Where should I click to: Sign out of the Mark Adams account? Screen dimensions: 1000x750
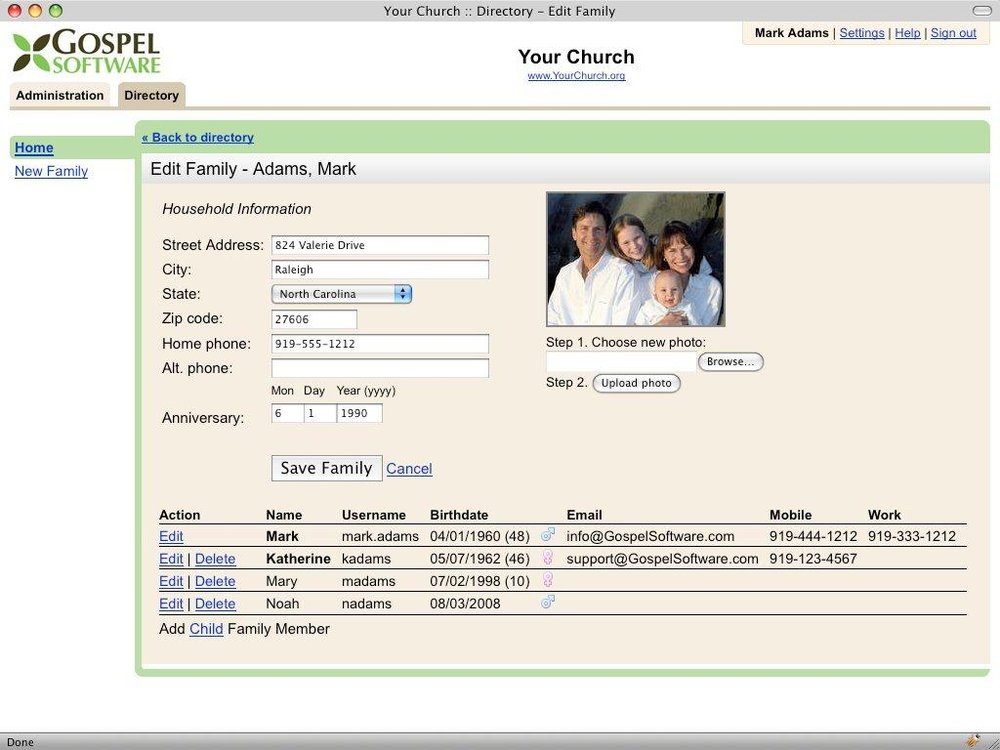(x=954, y=33)
